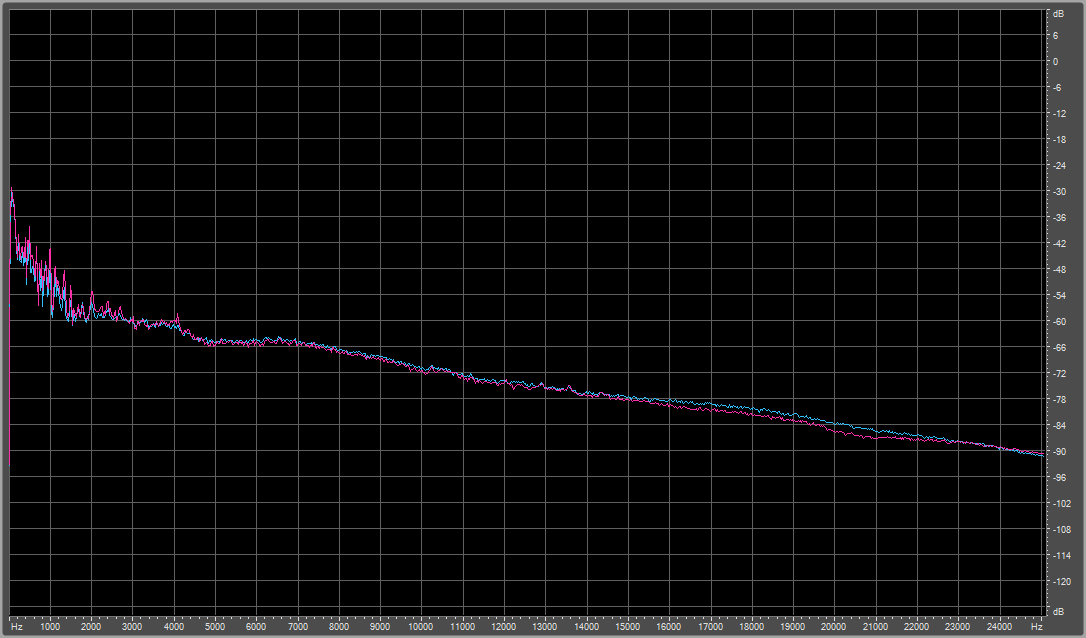The height and width of the screenshot is (638, 1086).
Task: Select the -90 dB level label
Action: coord(1059,451)
